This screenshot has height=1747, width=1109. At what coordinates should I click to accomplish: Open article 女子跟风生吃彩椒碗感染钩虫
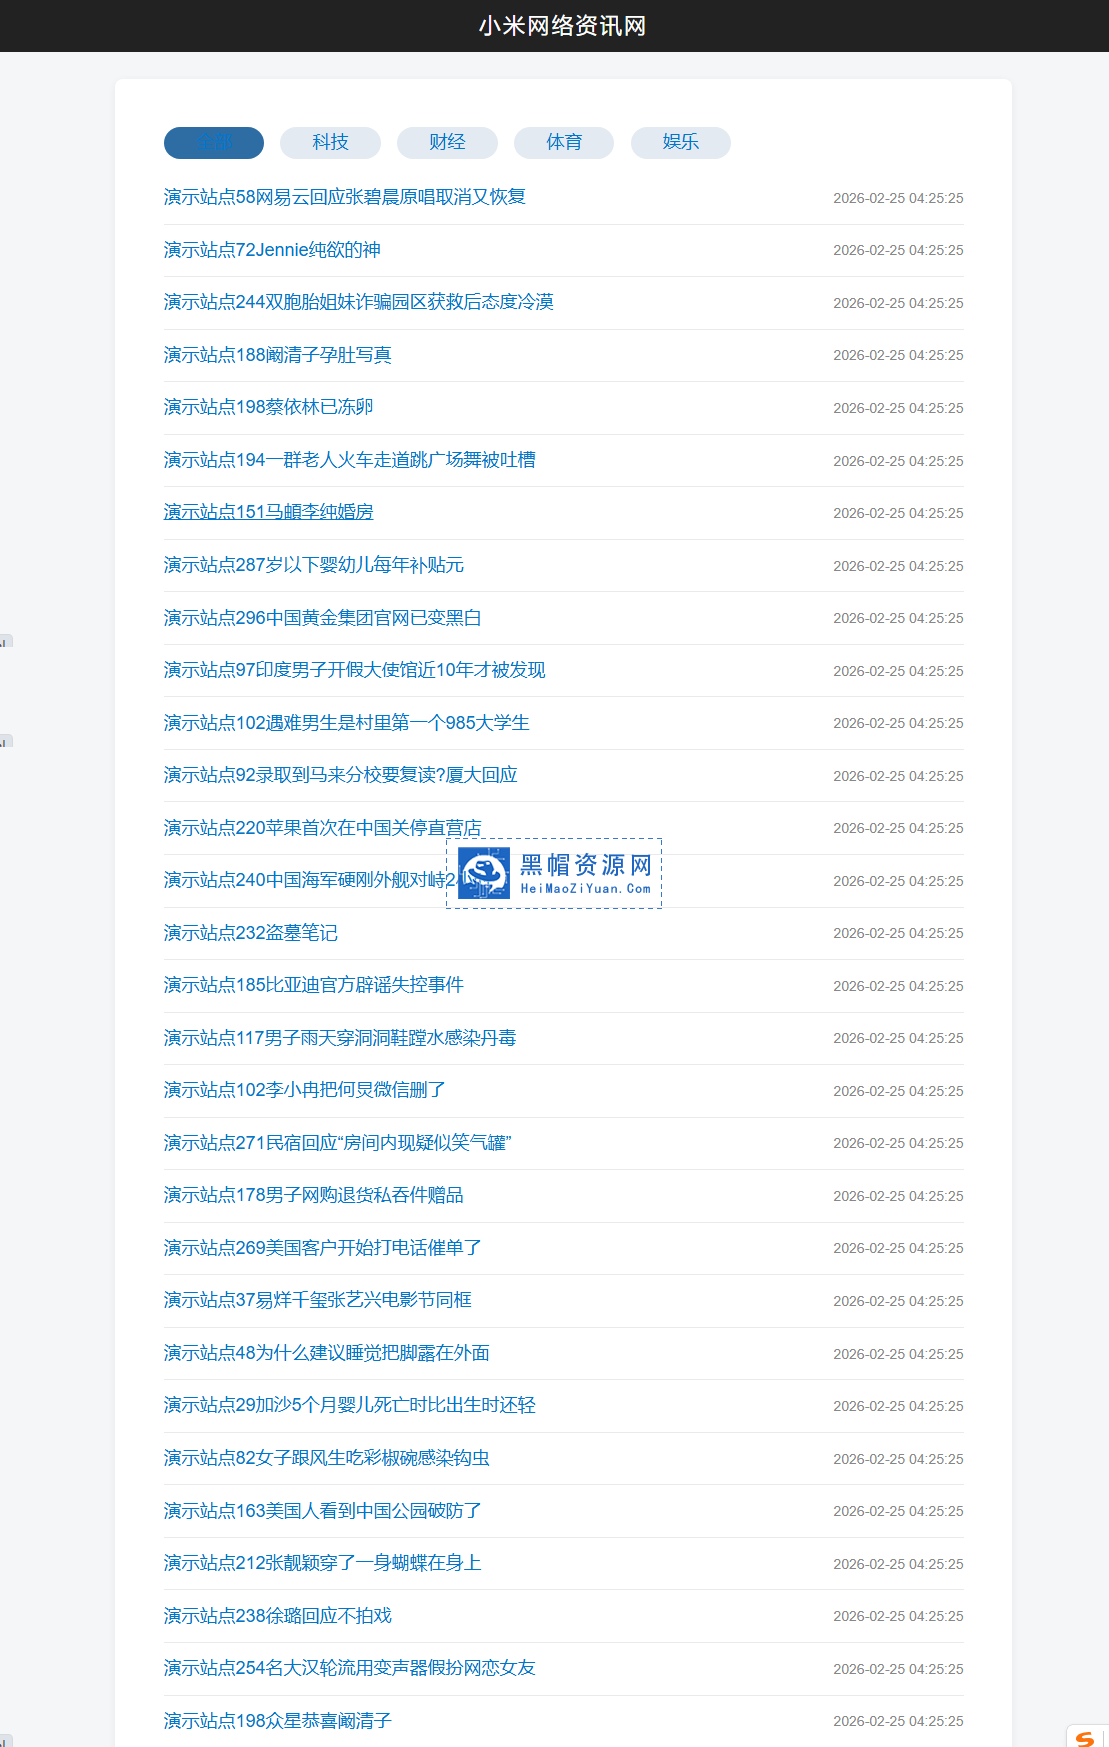coord(327,1458)
